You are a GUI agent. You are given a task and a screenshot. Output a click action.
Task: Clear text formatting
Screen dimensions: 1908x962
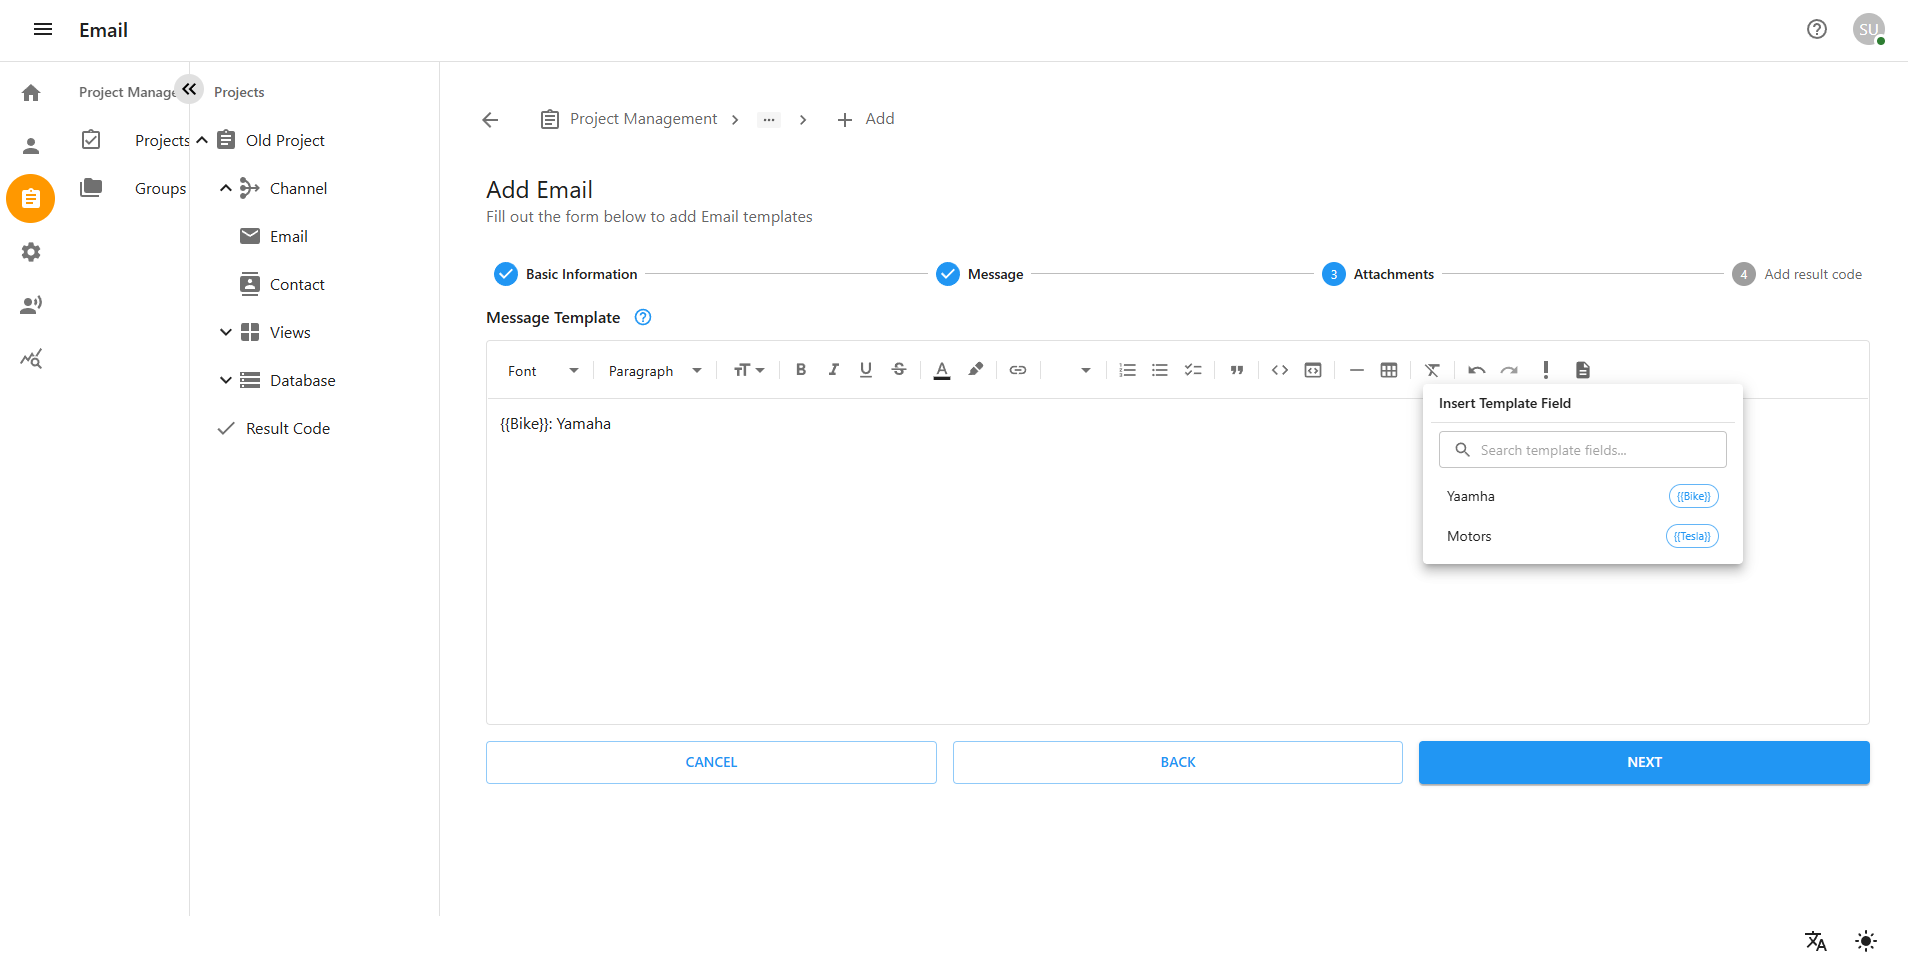(1433, 370)
